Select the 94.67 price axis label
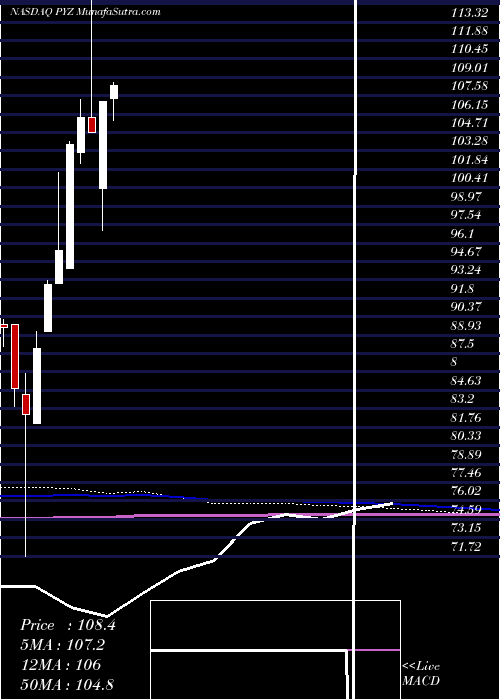The height and width of the screenshot is (700, 500). click(467, 252)
